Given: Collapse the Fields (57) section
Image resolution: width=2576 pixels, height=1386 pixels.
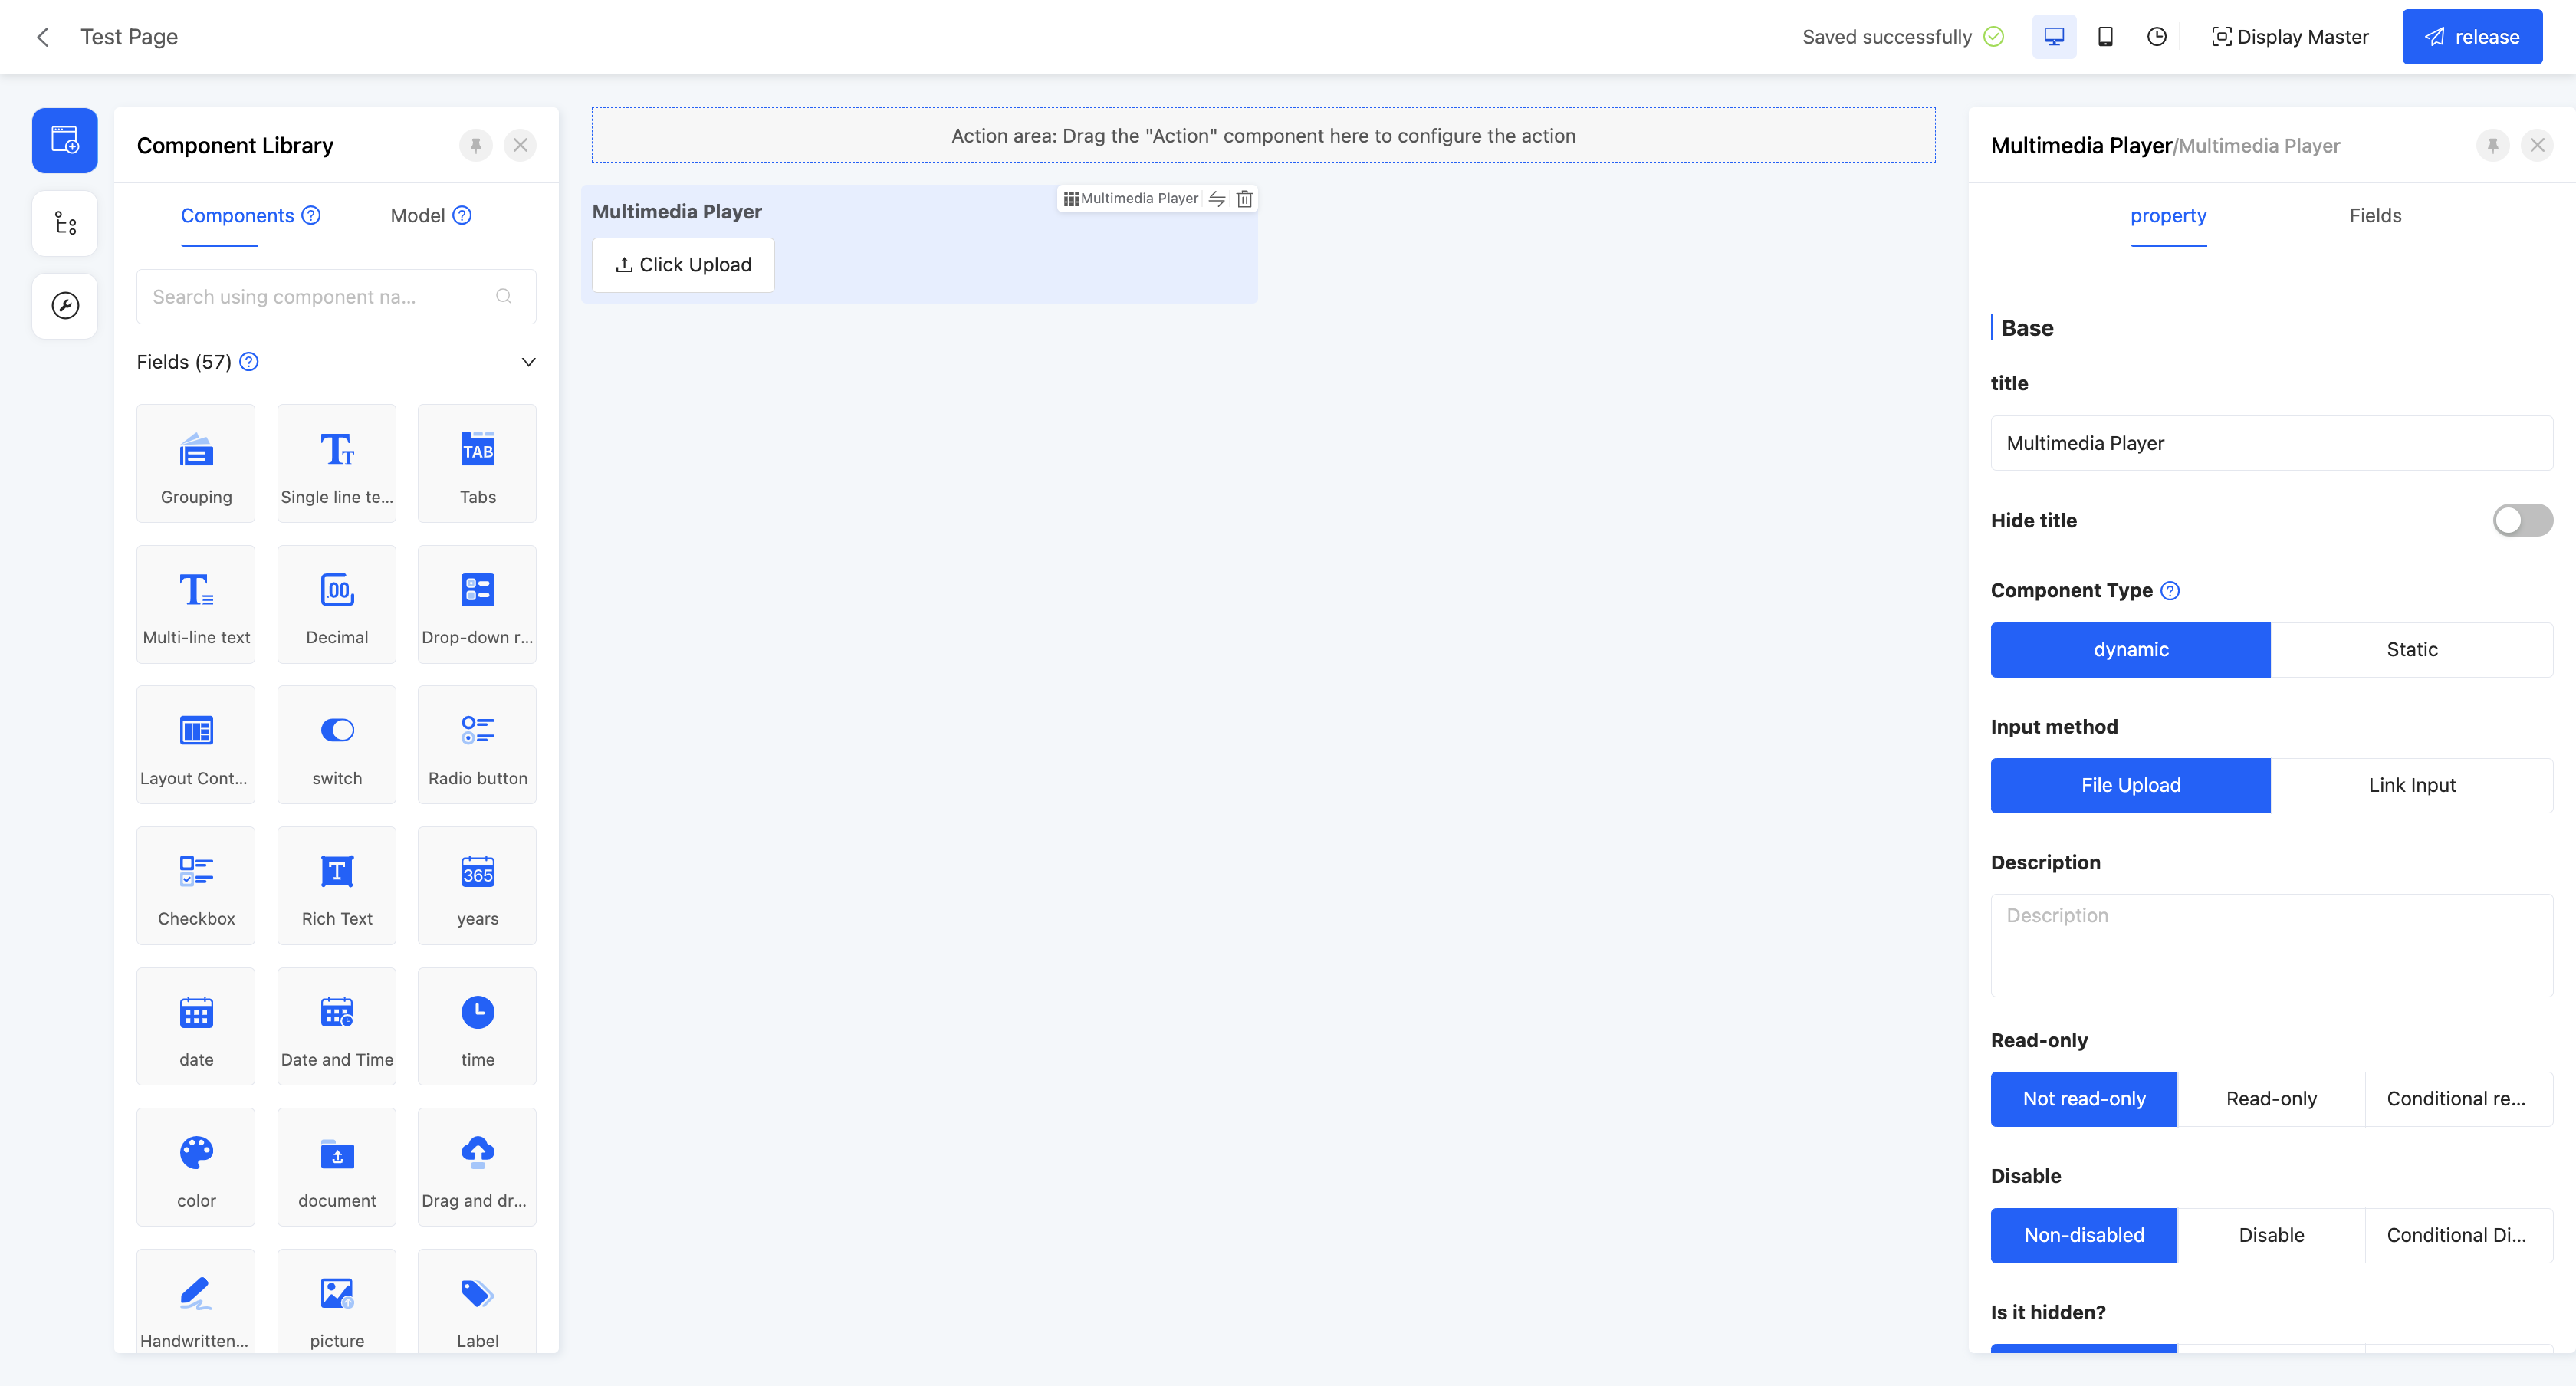Looking at the screenshot, I should pyautogui.click(x=528, y=362).
